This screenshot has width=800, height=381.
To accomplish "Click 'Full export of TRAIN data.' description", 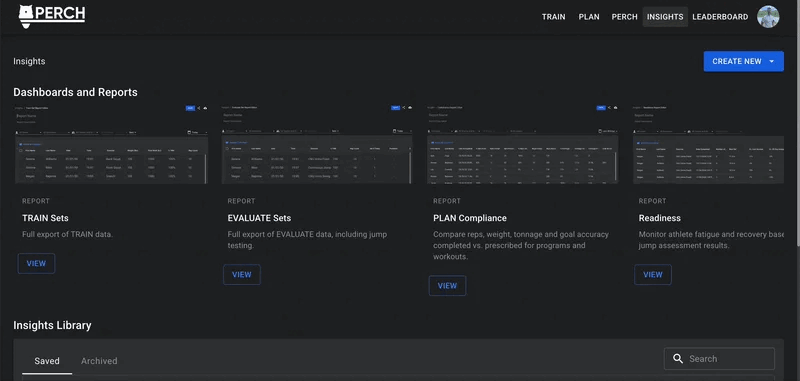I will pyautogui.click(x=67, y=235).
